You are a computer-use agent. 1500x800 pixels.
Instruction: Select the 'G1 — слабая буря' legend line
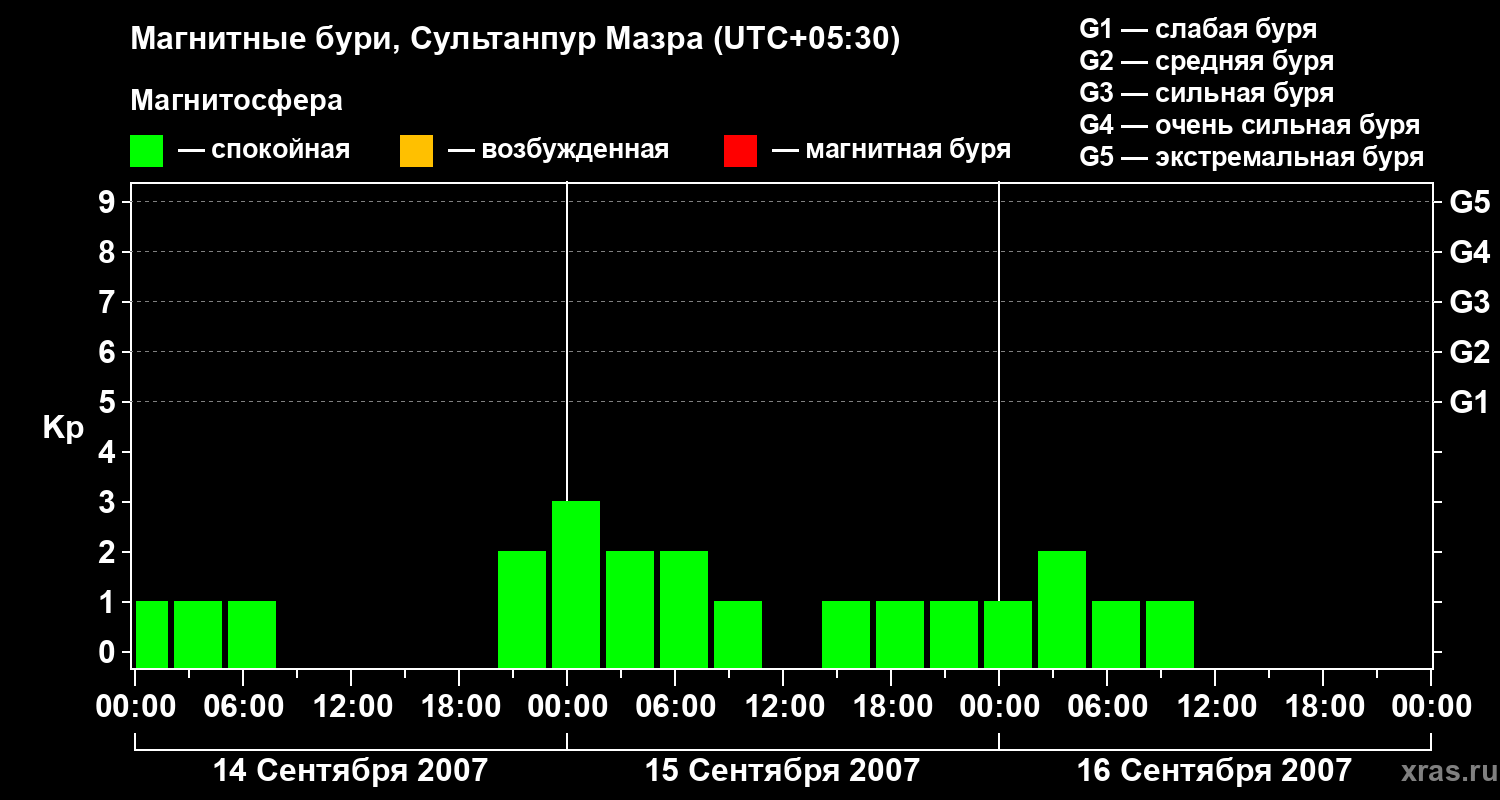[x=1198, y=29]
